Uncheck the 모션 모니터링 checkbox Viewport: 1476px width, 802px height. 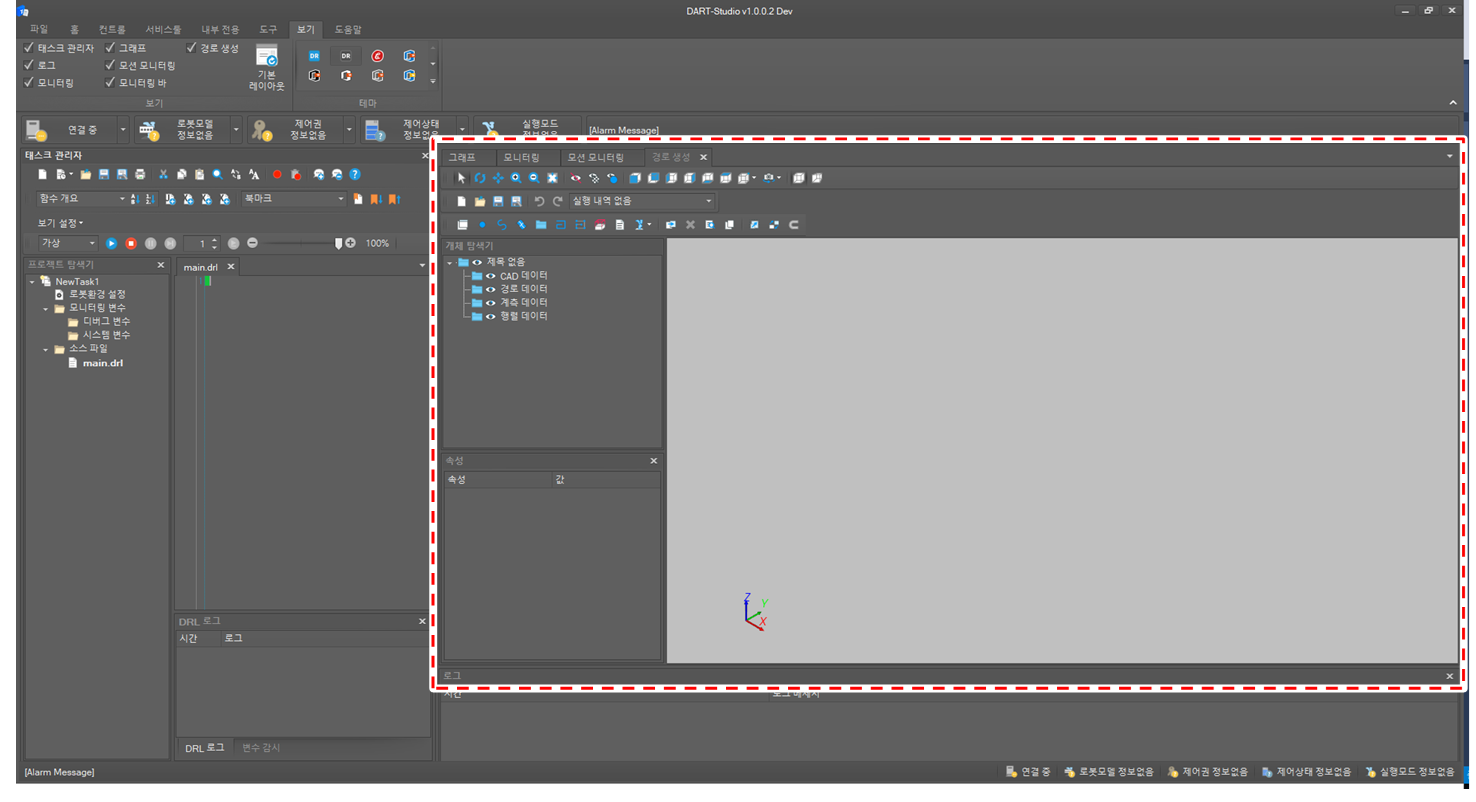[x=111, y=65]
